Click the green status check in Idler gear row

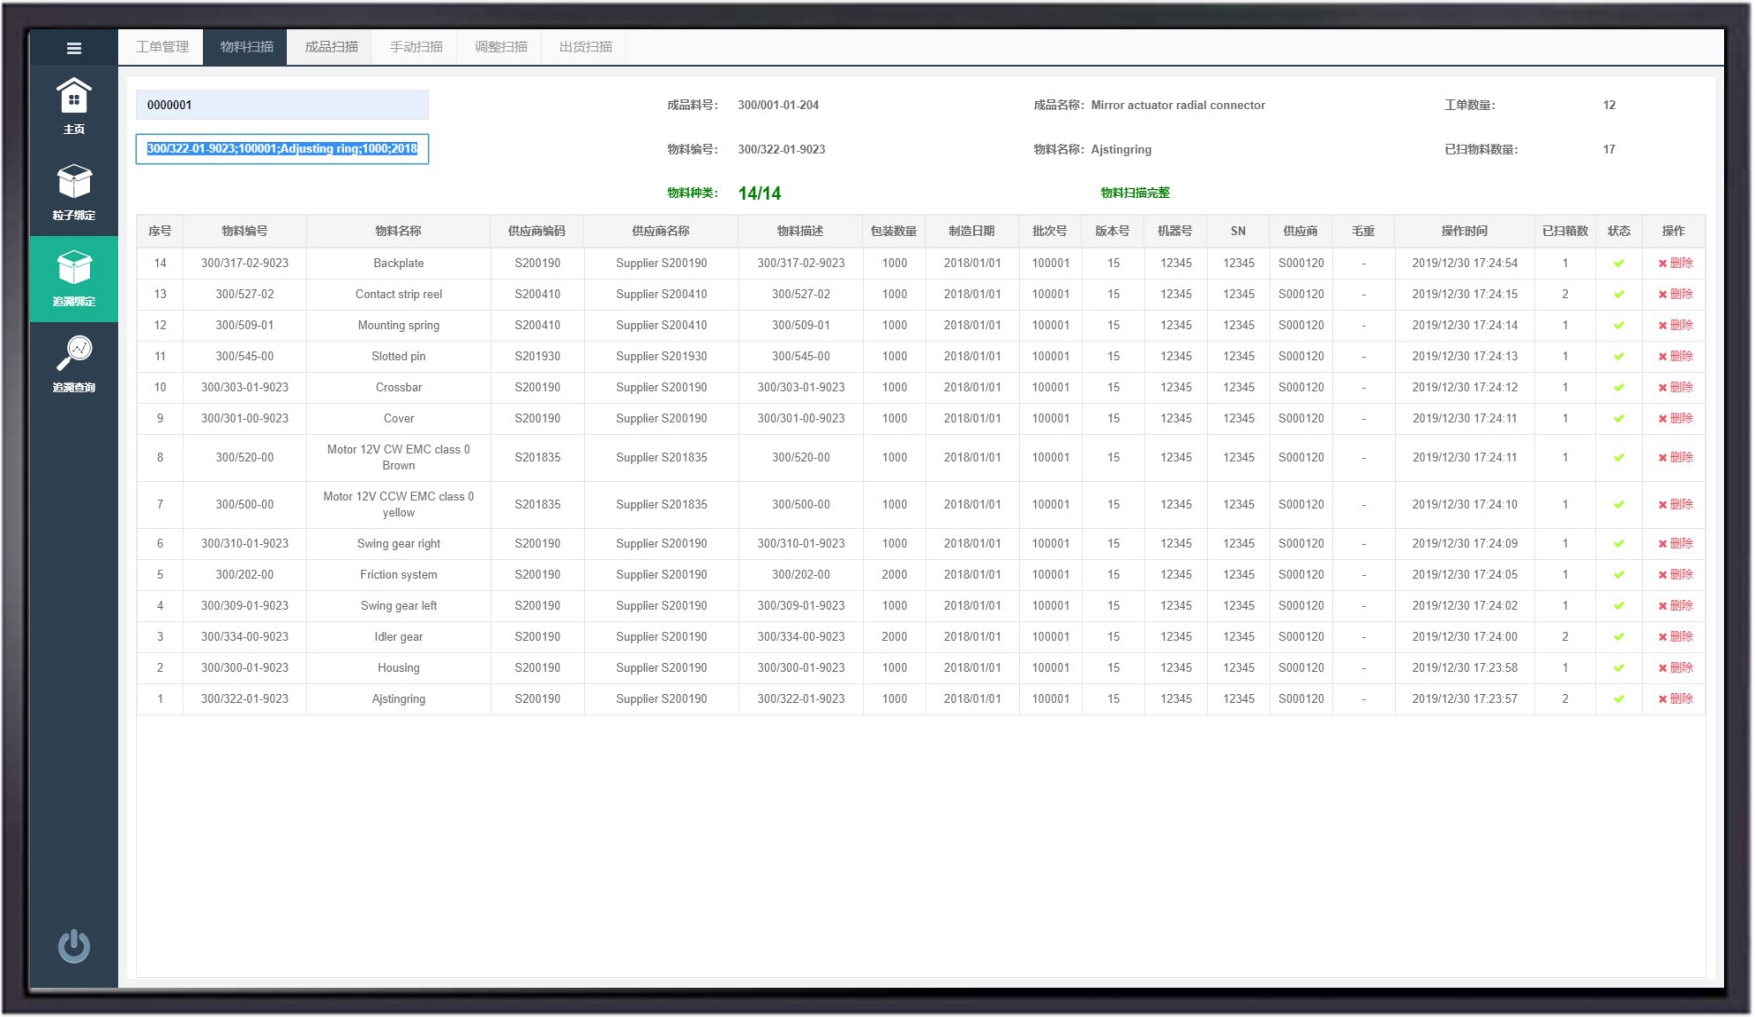[x=1619, y=636]
